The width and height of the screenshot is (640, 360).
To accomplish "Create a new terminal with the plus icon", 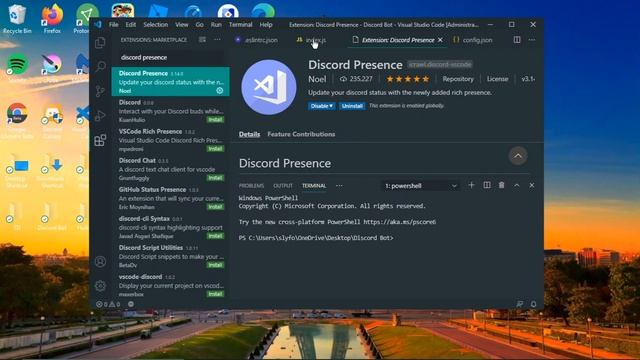I will 471,185.
